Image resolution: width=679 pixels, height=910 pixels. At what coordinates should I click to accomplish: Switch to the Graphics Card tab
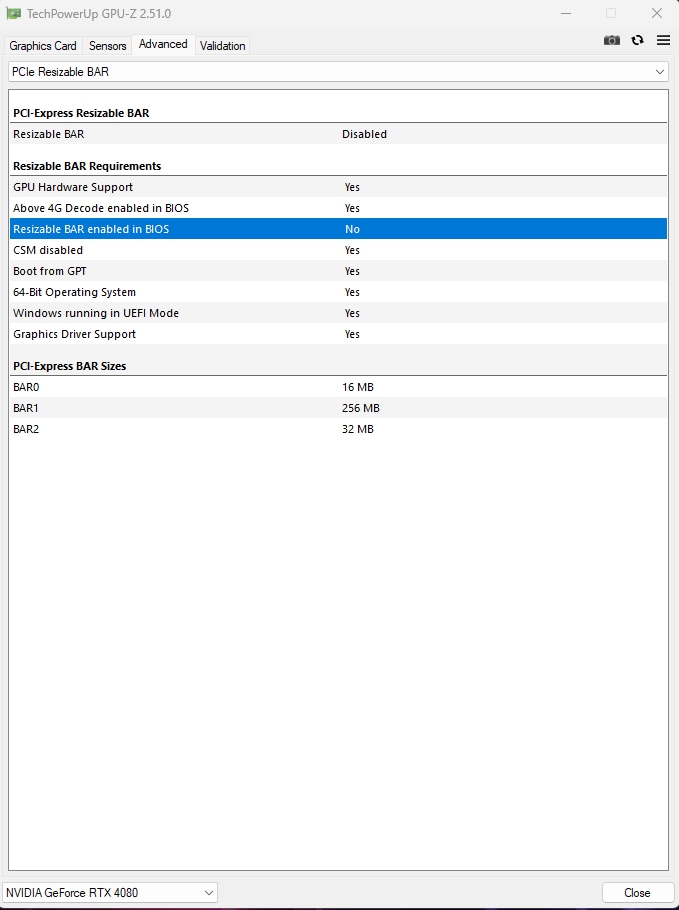43,46
